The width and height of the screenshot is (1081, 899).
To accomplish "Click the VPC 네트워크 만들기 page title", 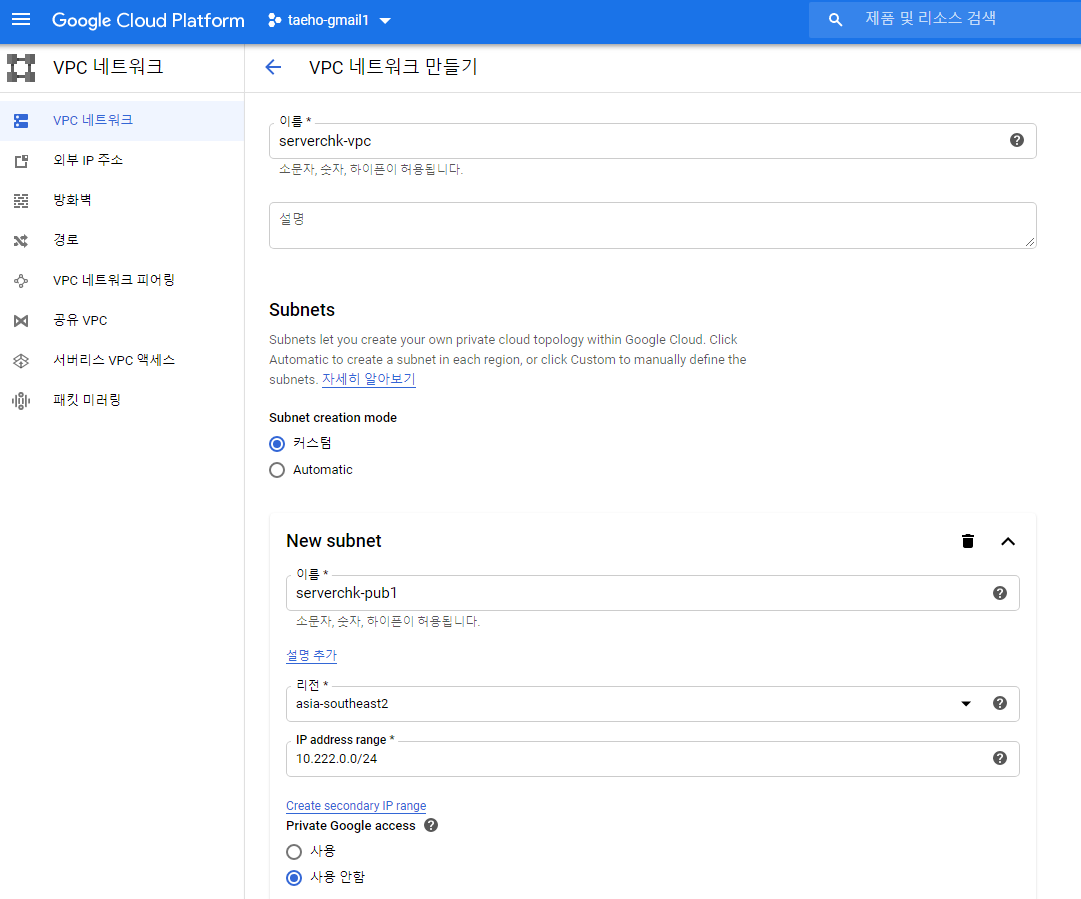I will (393, 67).
